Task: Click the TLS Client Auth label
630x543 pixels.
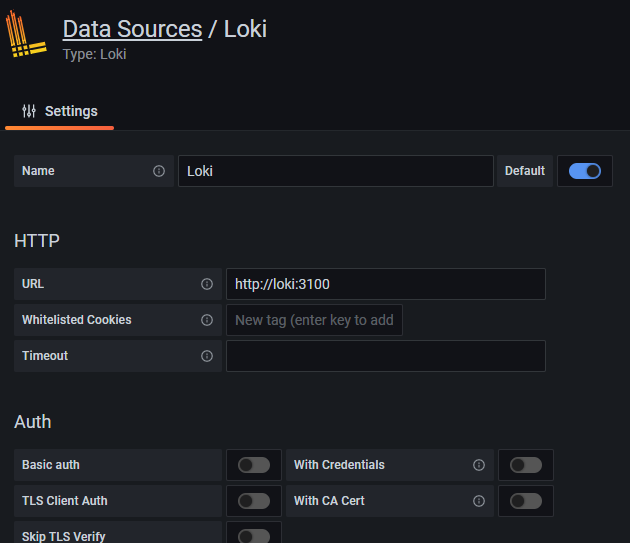Action: click(x=65, y=501)
